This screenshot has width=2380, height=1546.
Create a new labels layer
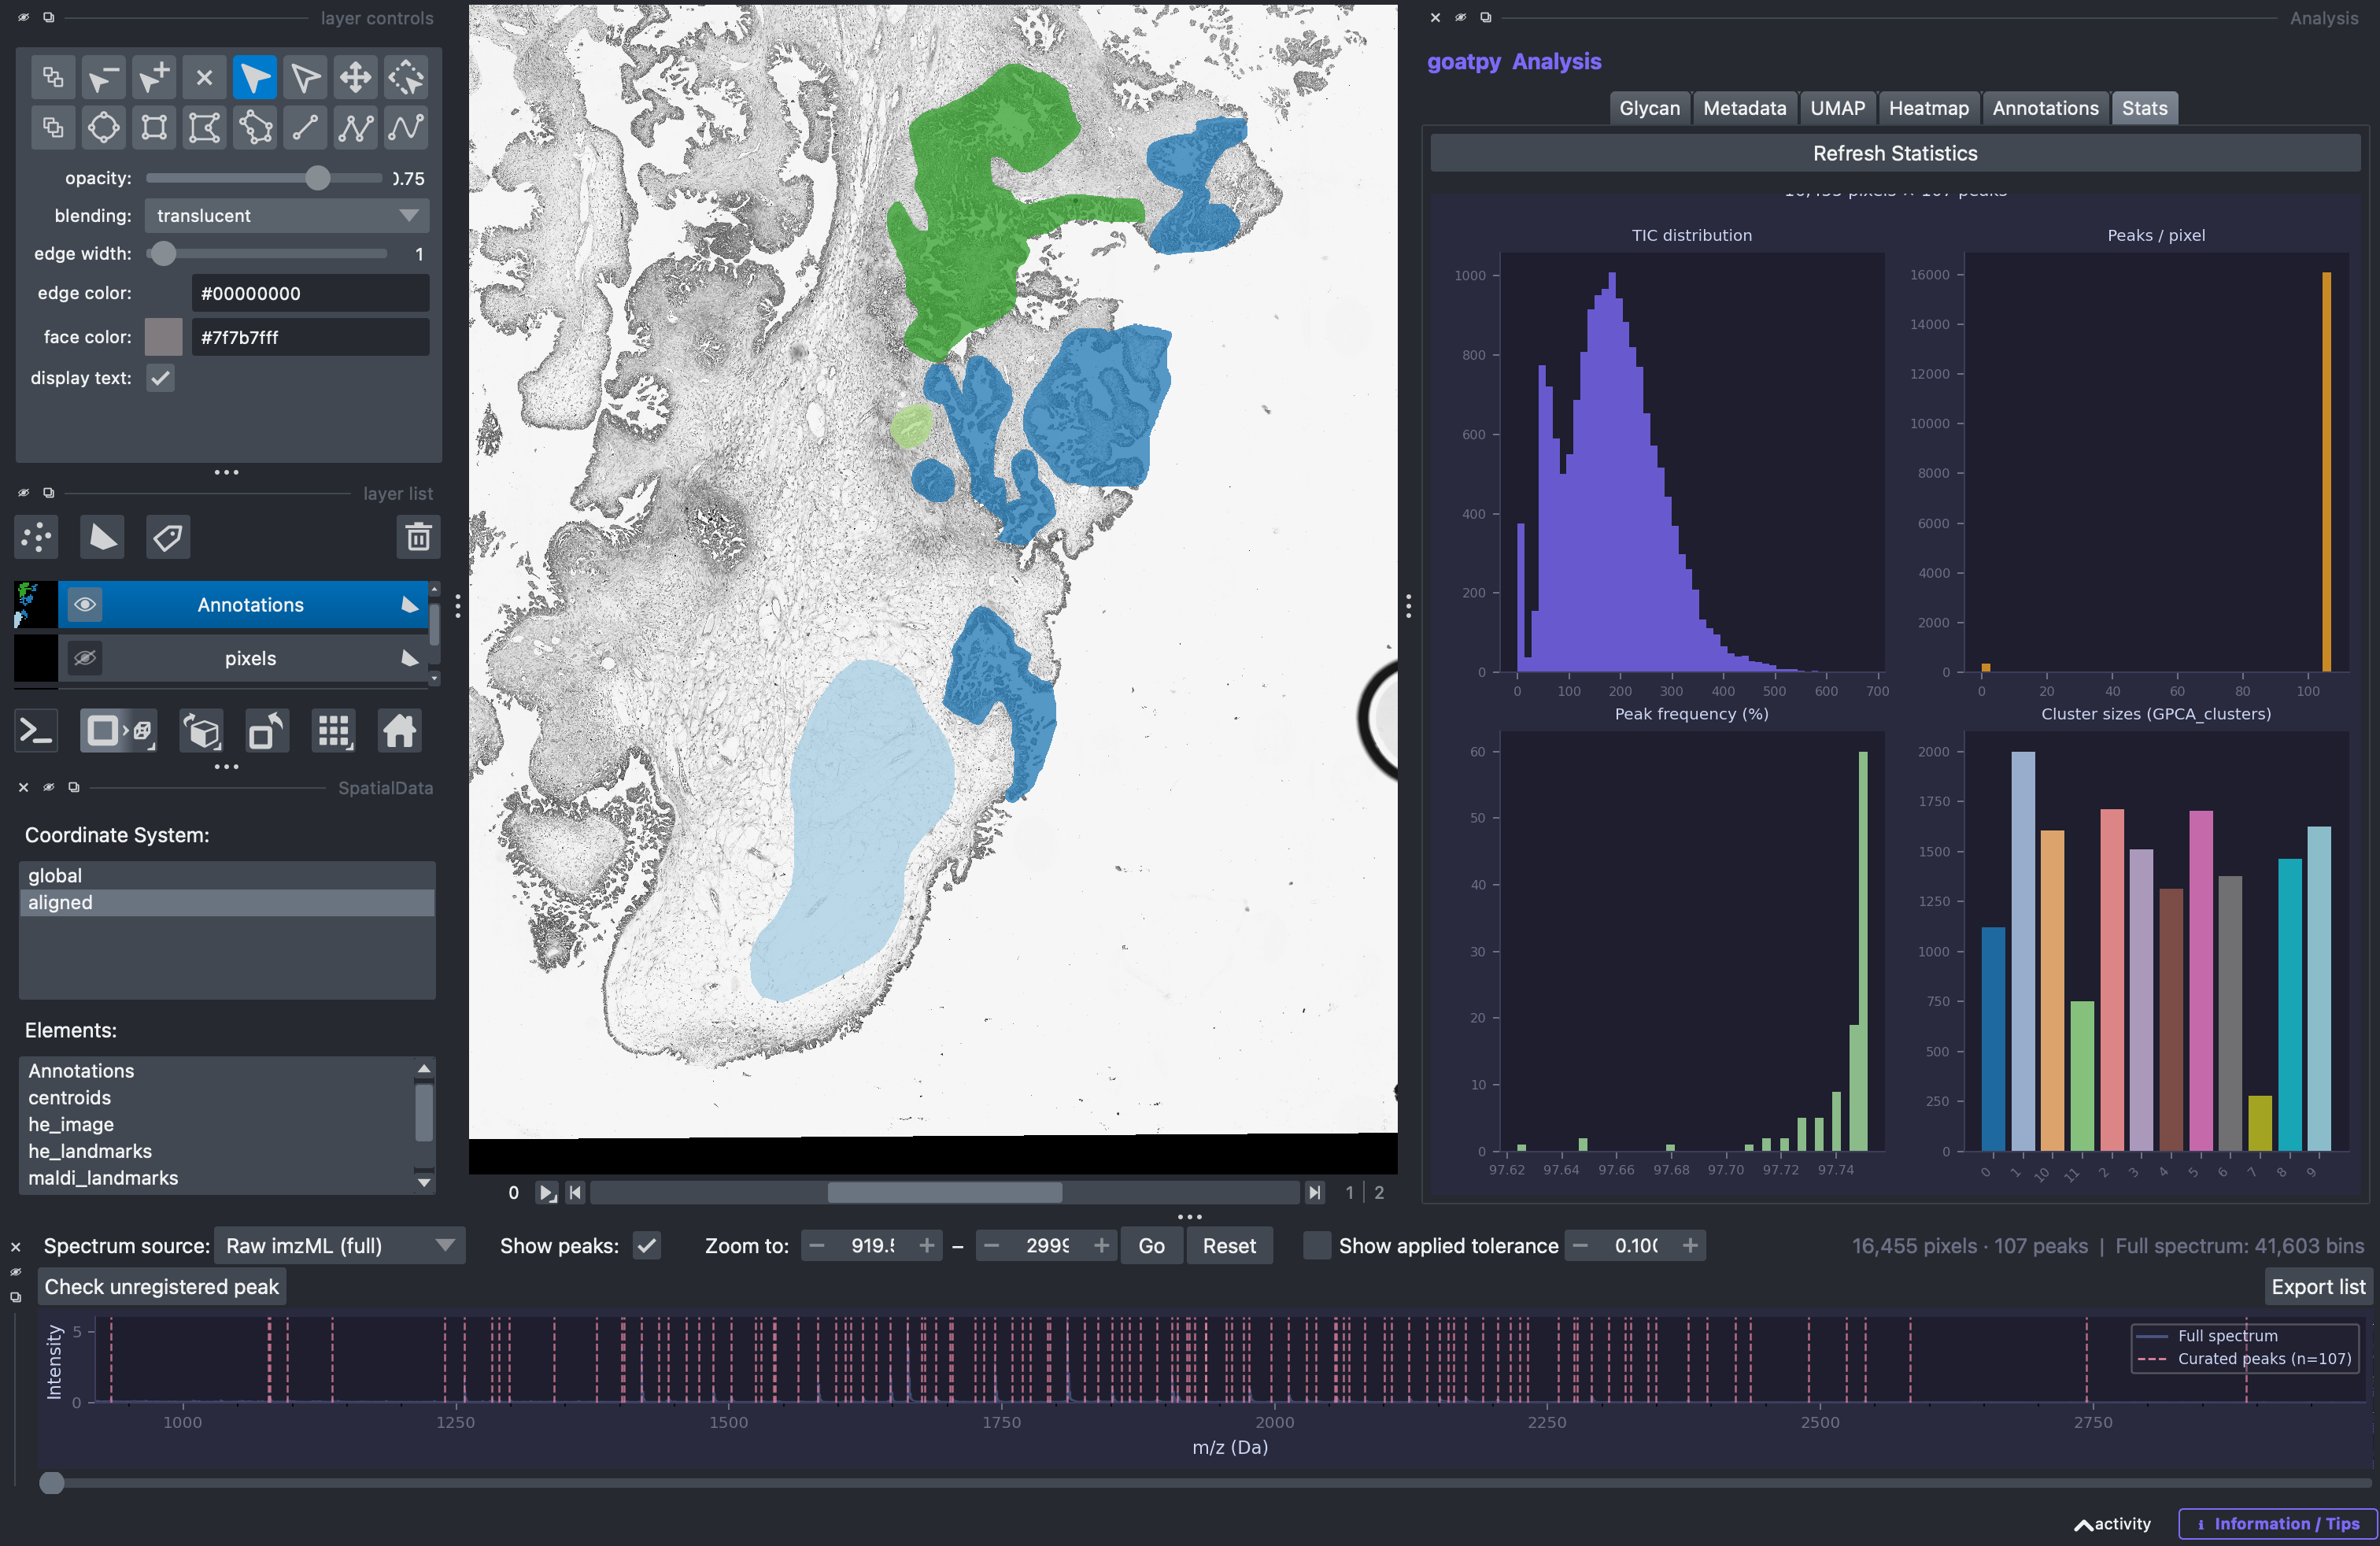[x=168, y=537]
